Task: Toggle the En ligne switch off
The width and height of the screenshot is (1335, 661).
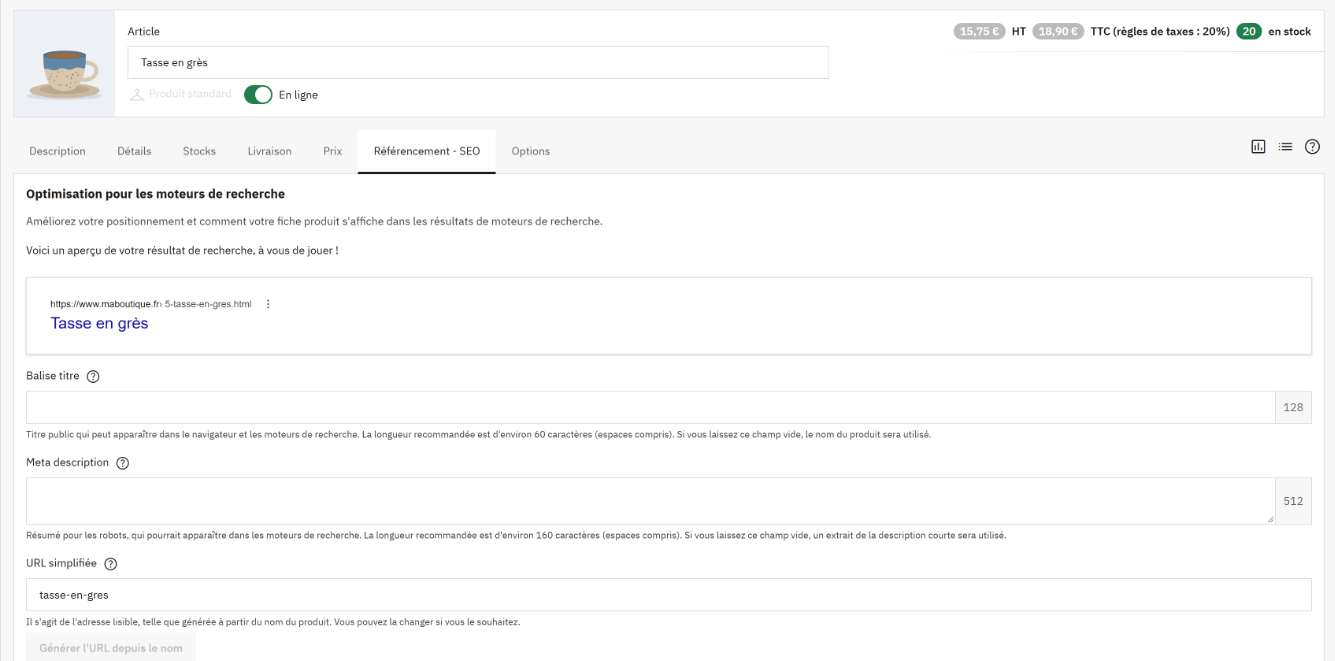Action: (258, 95)
